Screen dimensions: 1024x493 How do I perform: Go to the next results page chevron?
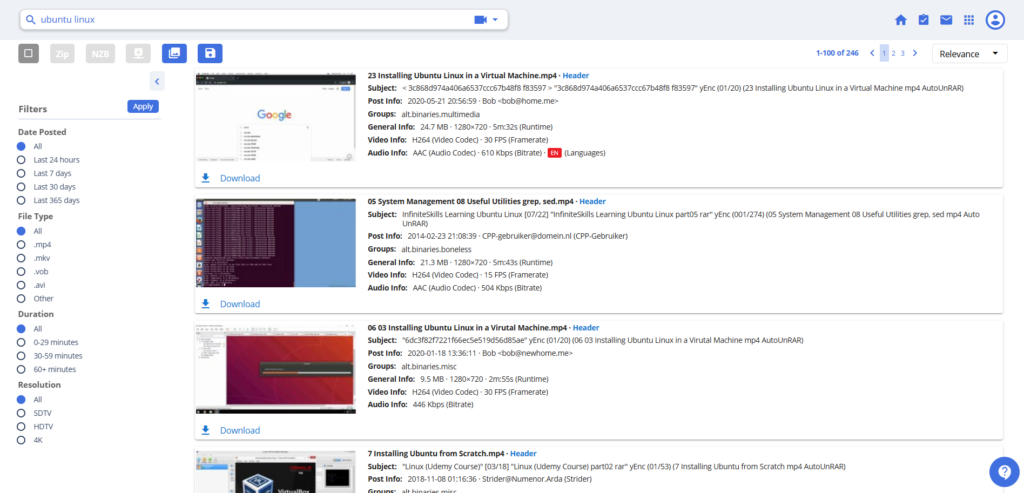coord(915,54)
